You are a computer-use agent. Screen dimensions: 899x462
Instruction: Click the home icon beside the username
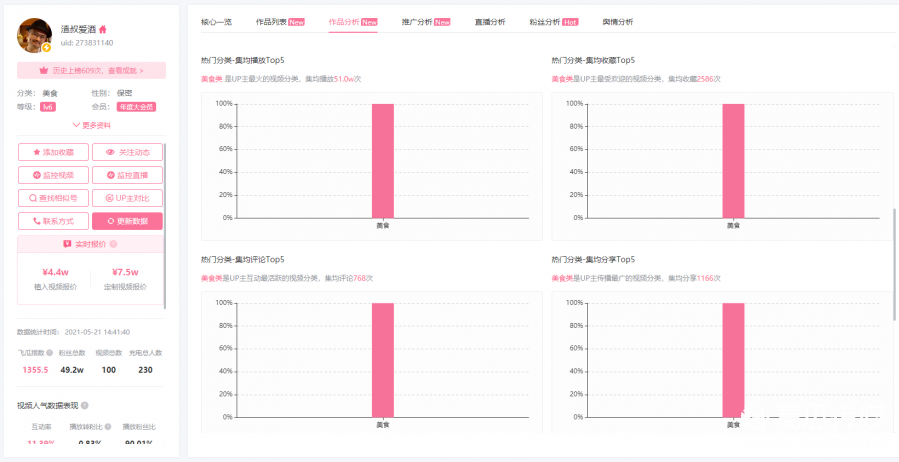[102, 29]
